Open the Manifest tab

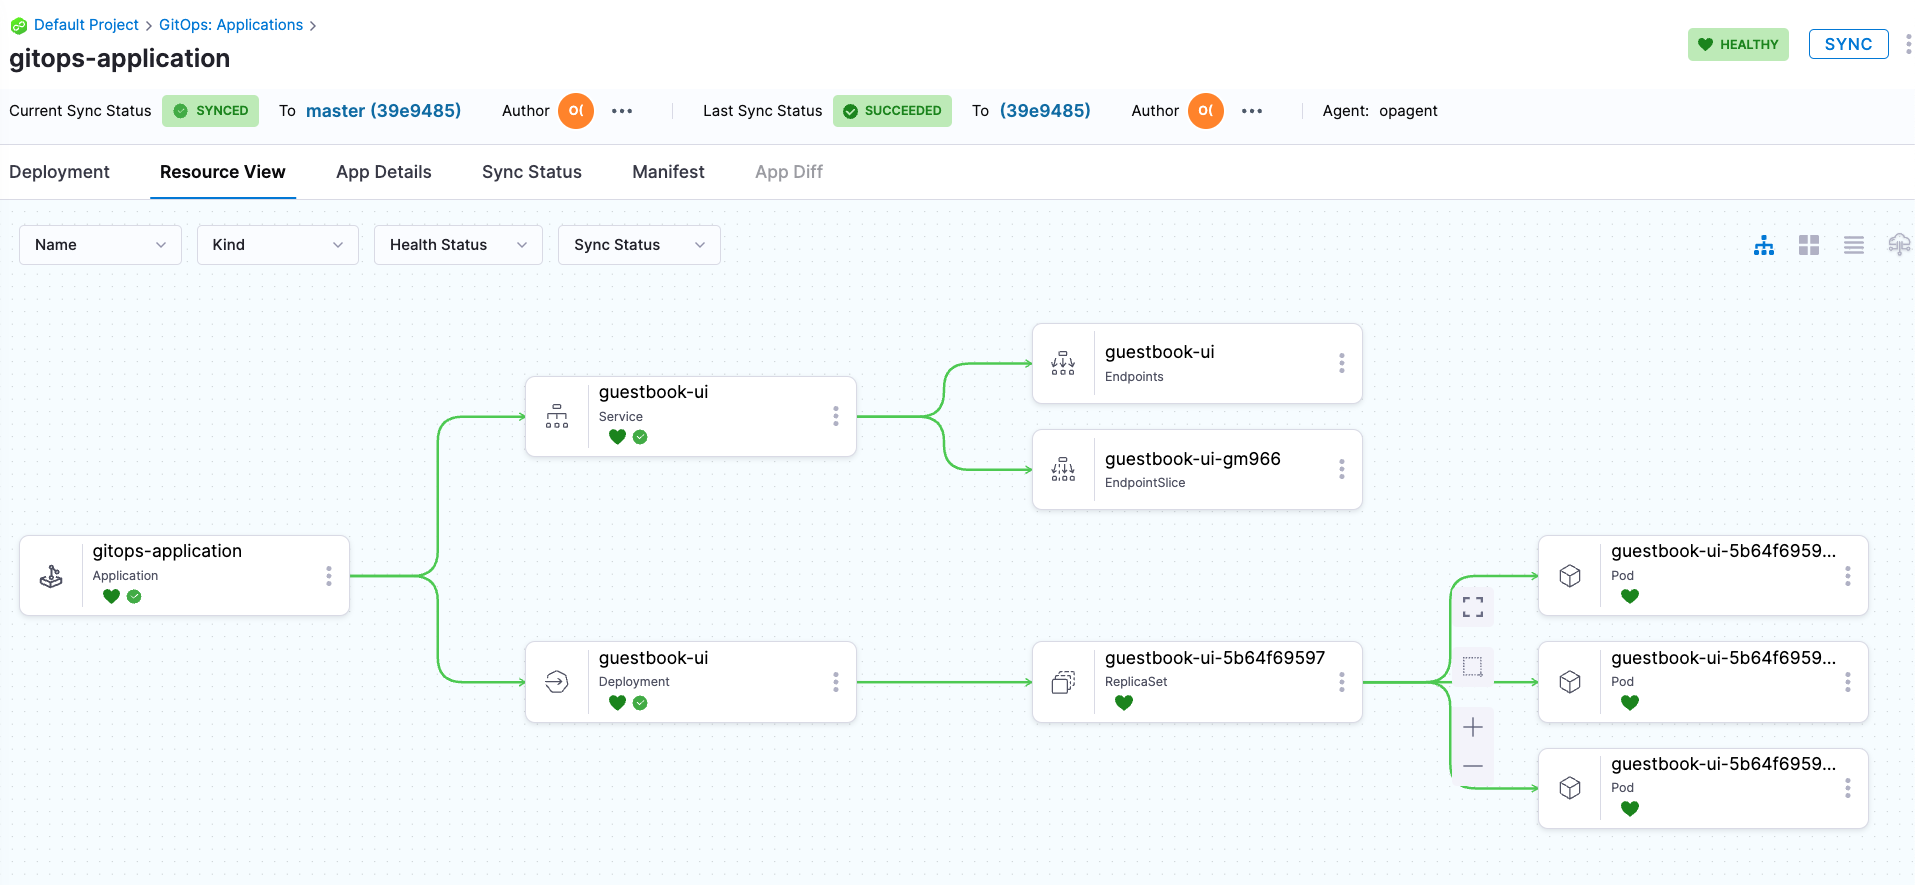click(668, 172)
